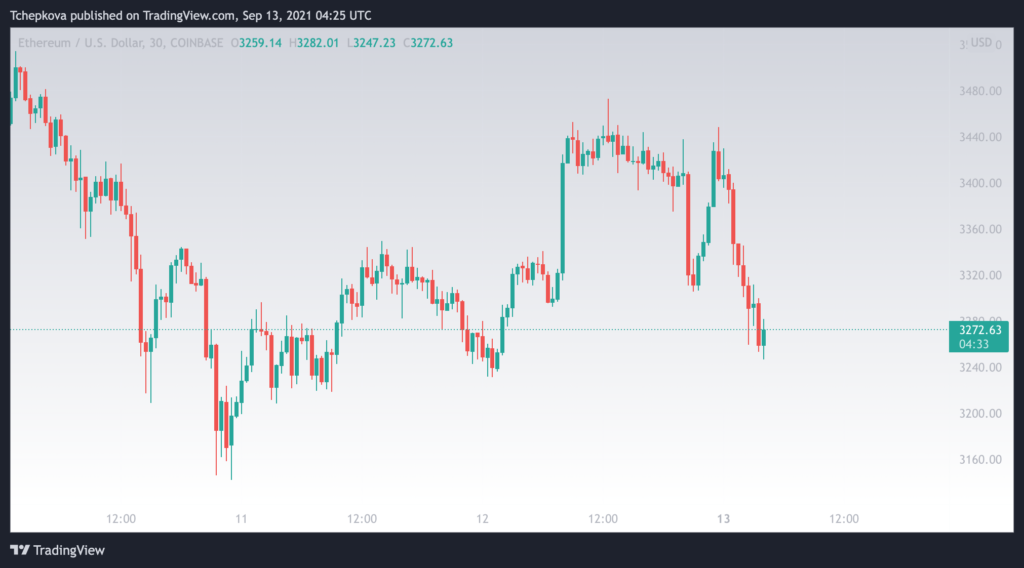Click the open value 3259.14
This screenshot has height=568, width=1024.
coord(260,43)
